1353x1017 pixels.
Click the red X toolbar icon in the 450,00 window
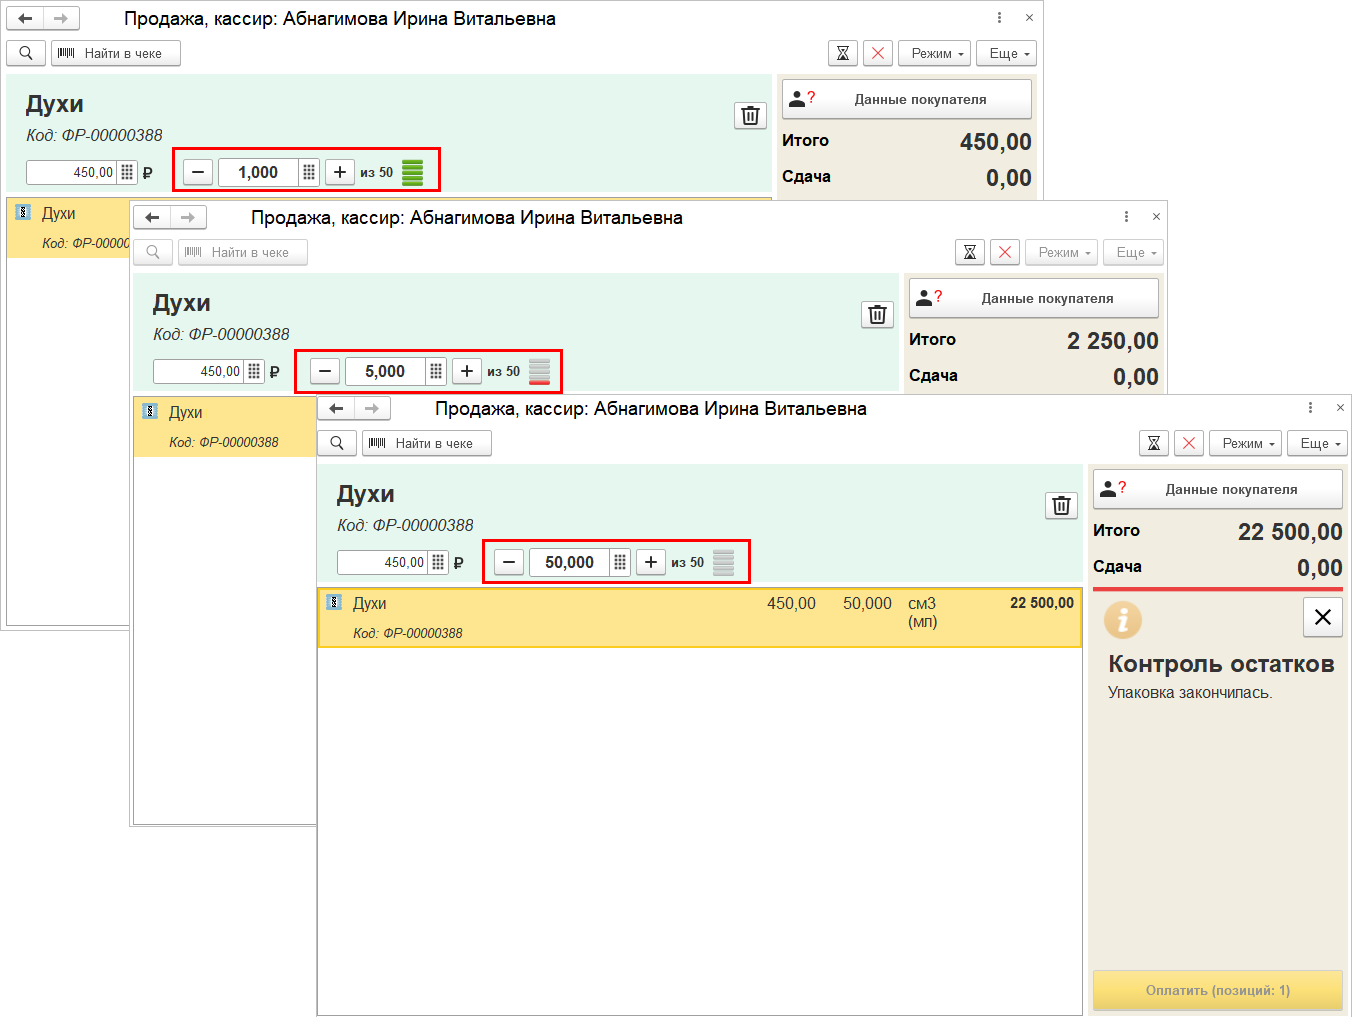(x=878, y=53)
